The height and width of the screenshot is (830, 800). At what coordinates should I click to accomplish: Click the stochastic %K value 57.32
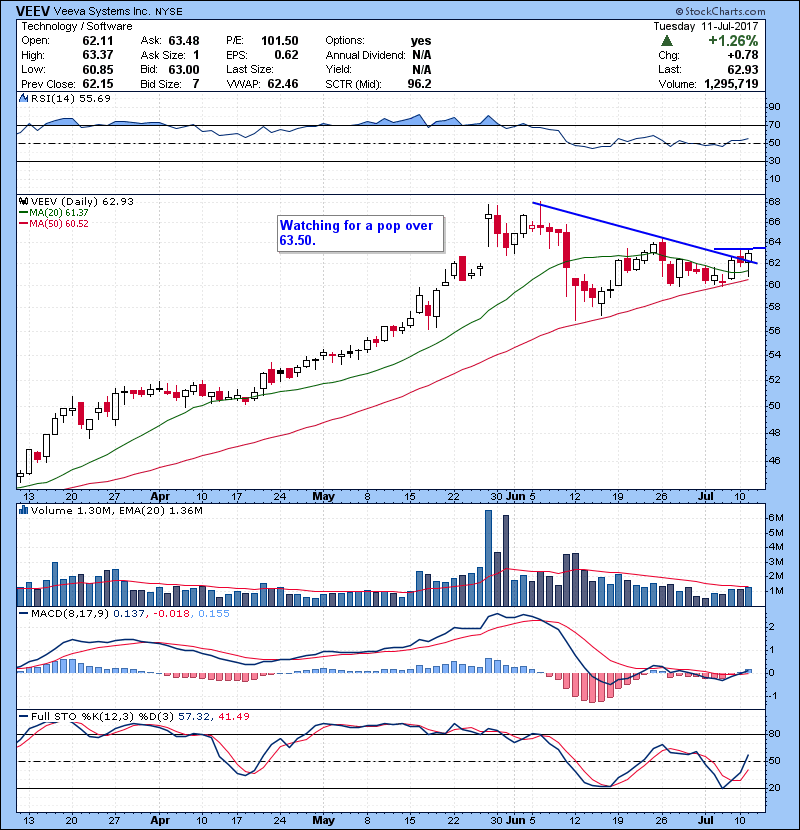click(194, 716)
